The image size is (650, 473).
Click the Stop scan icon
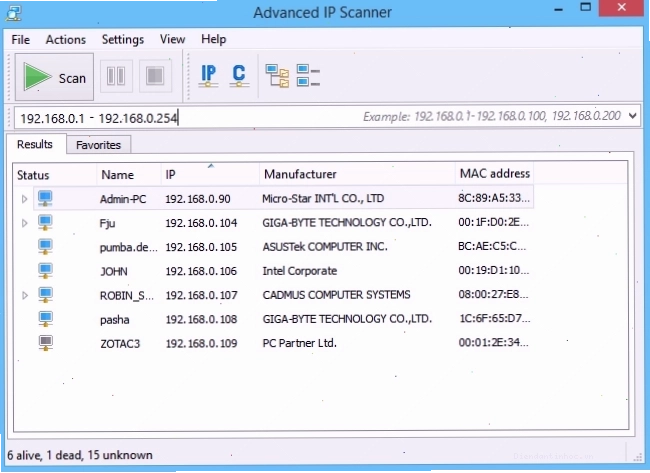tap(155, 76)
